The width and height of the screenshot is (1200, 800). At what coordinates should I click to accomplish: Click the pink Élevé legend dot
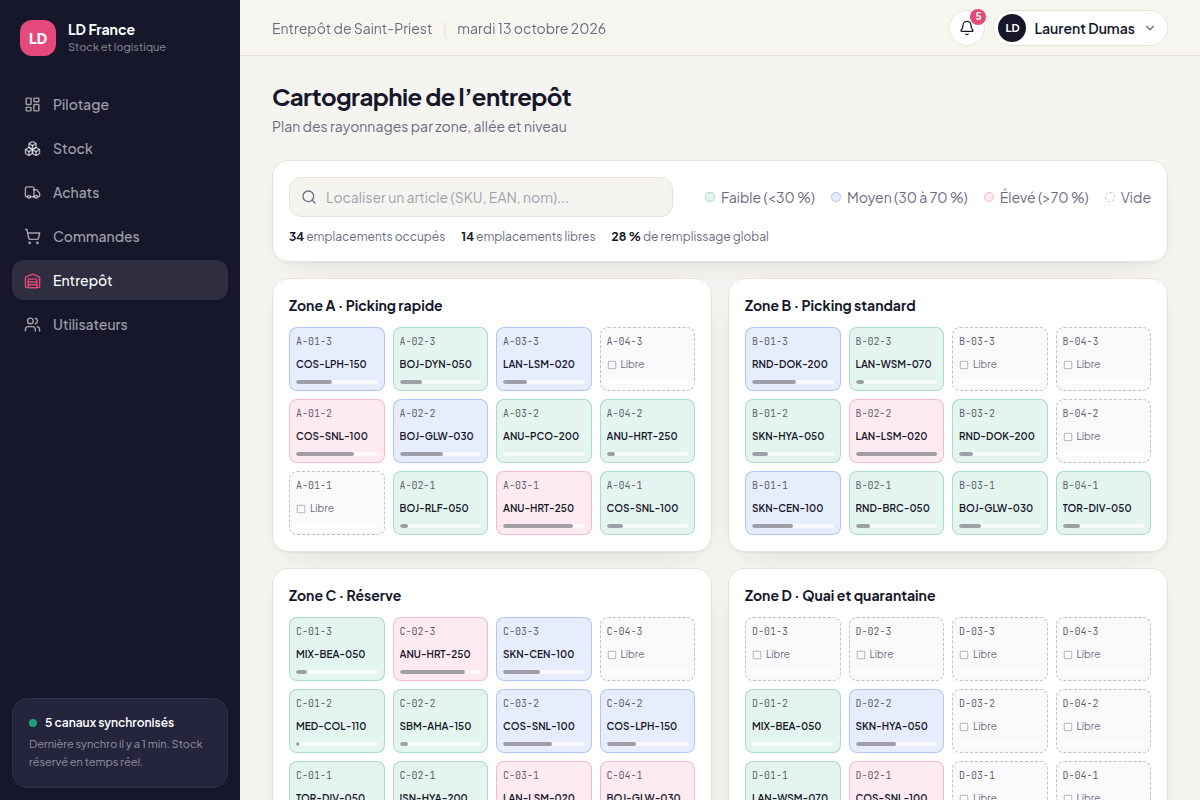click(x=989, y=198)
